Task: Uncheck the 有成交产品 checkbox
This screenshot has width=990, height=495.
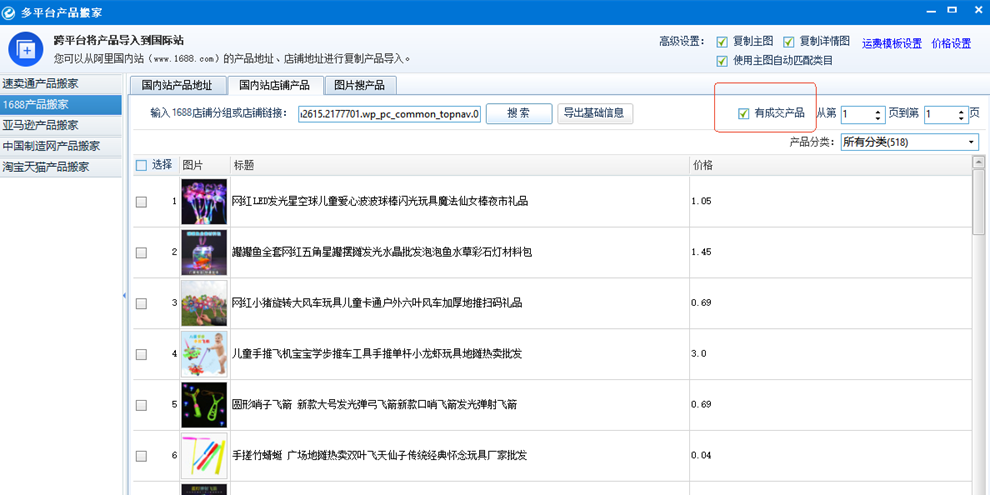Action: tap(743, 113)
